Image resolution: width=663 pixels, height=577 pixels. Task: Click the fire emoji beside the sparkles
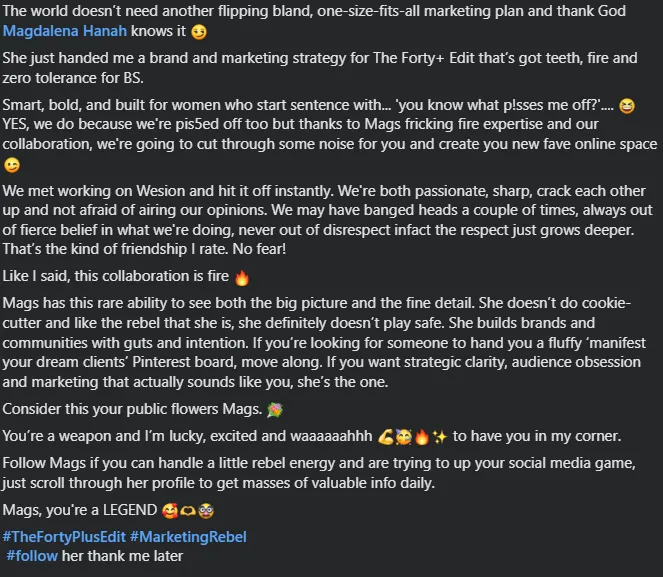point(422,437)
